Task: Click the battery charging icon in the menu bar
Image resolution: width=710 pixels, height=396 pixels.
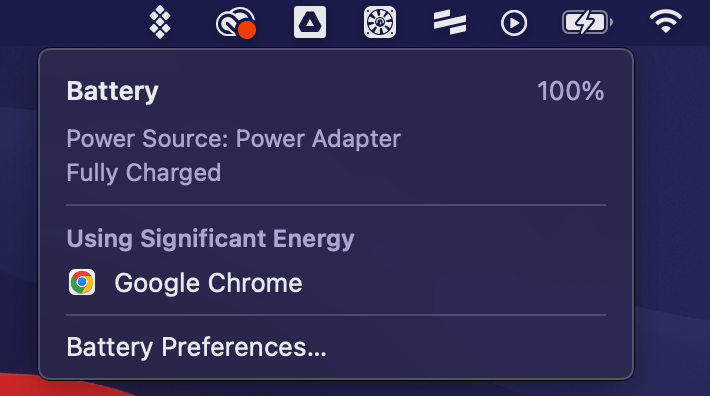Action: (587, 22)
